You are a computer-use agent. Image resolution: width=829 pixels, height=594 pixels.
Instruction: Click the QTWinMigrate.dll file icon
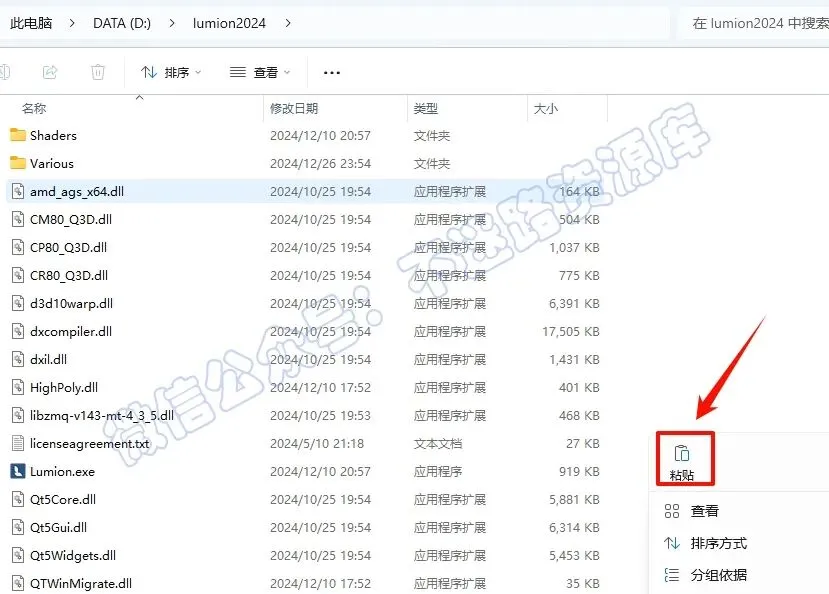tap(18, 583)
